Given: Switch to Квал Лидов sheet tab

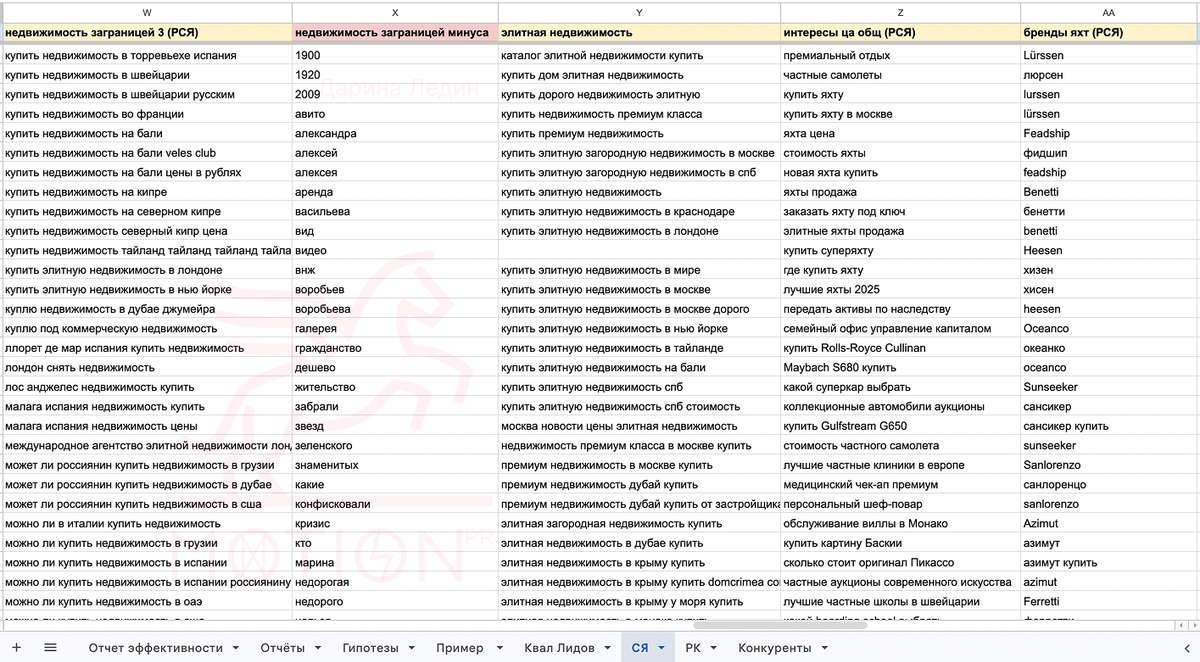Looking at the screenshot, I should [x=558, y=648].
